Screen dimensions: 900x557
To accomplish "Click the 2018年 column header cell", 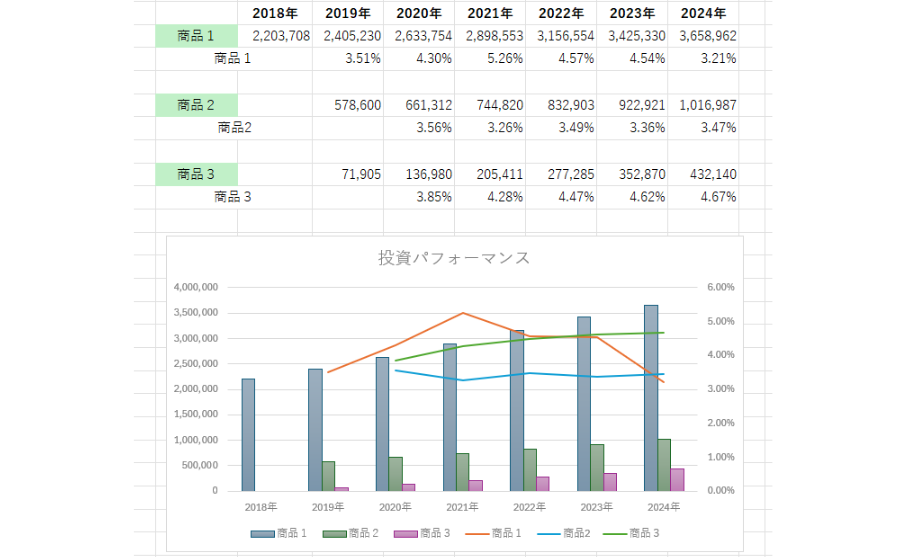I will 275,13.
